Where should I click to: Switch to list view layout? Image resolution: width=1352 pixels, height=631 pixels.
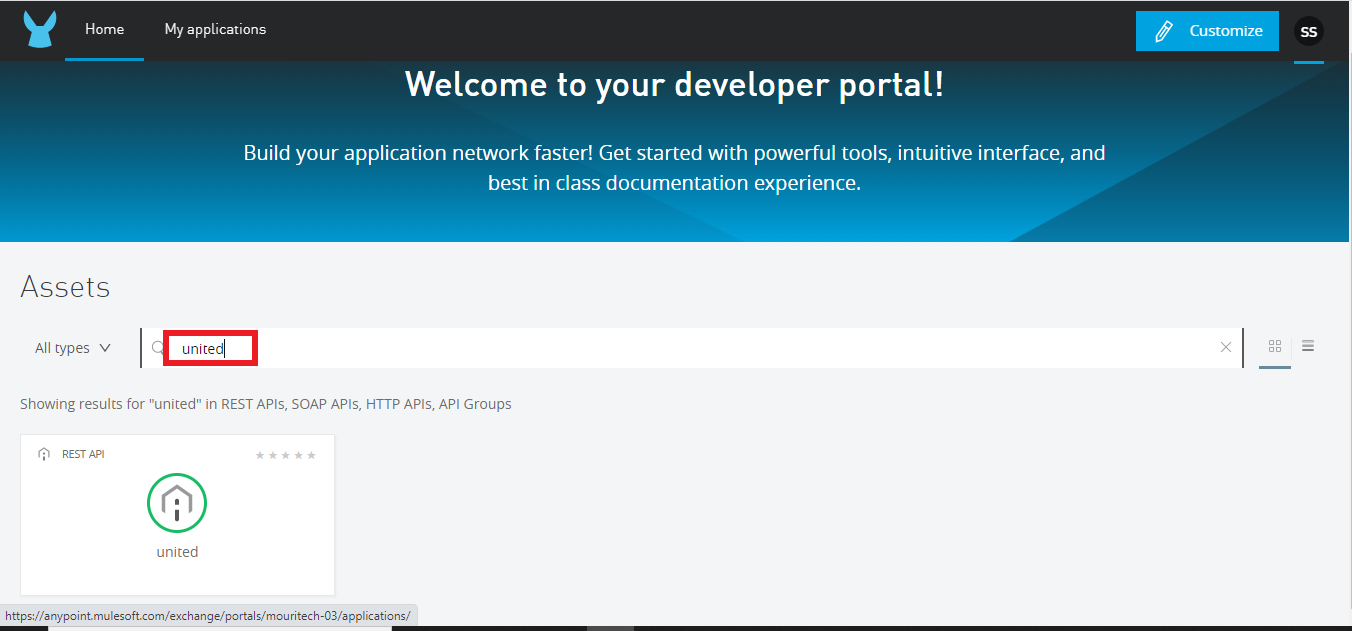[1308, 346]
